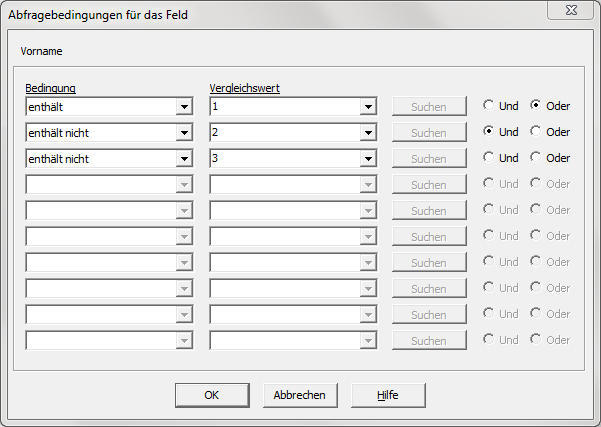
Task: Click into Vergleichswert field containing 3
Action: coord(285,158)
